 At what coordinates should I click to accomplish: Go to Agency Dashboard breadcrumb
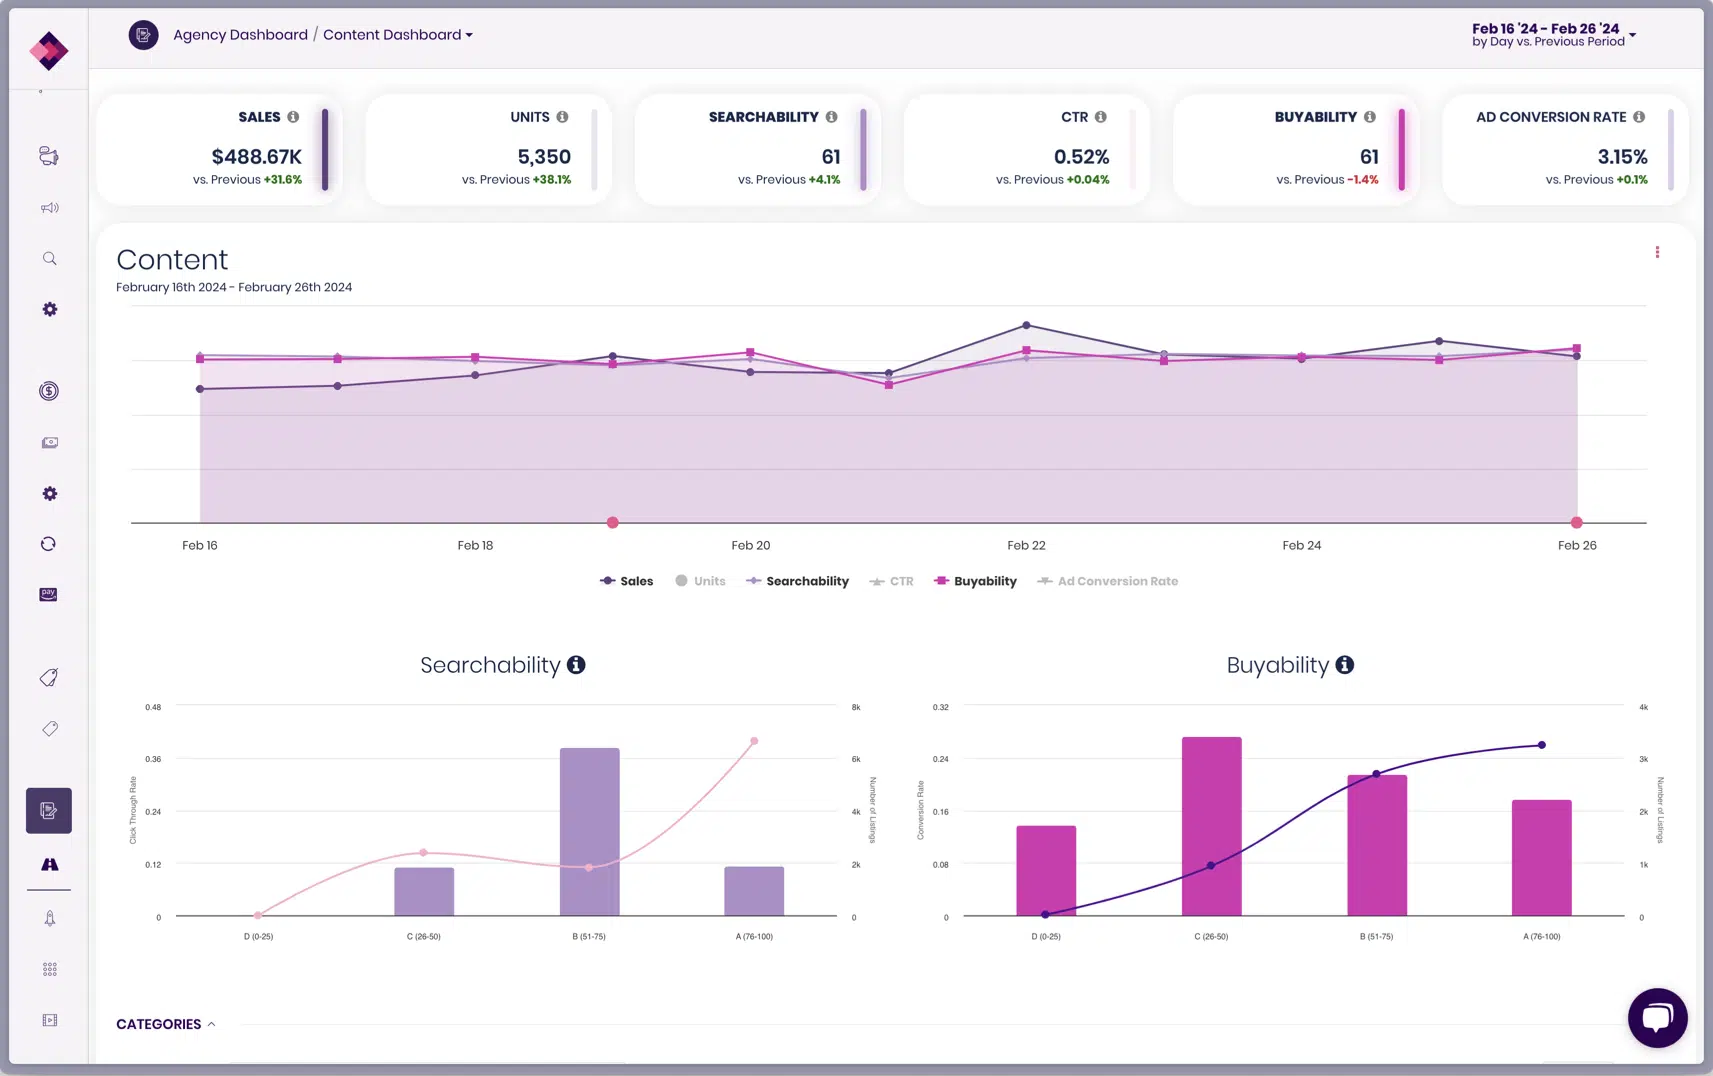click(x=240, y=35)
